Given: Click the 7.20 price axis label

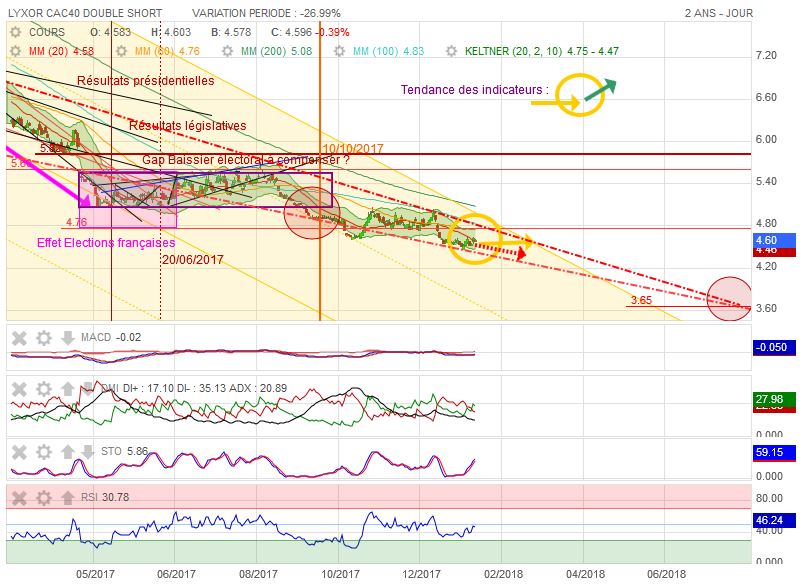Looking at the screenshot, I should tap(766, 55).
